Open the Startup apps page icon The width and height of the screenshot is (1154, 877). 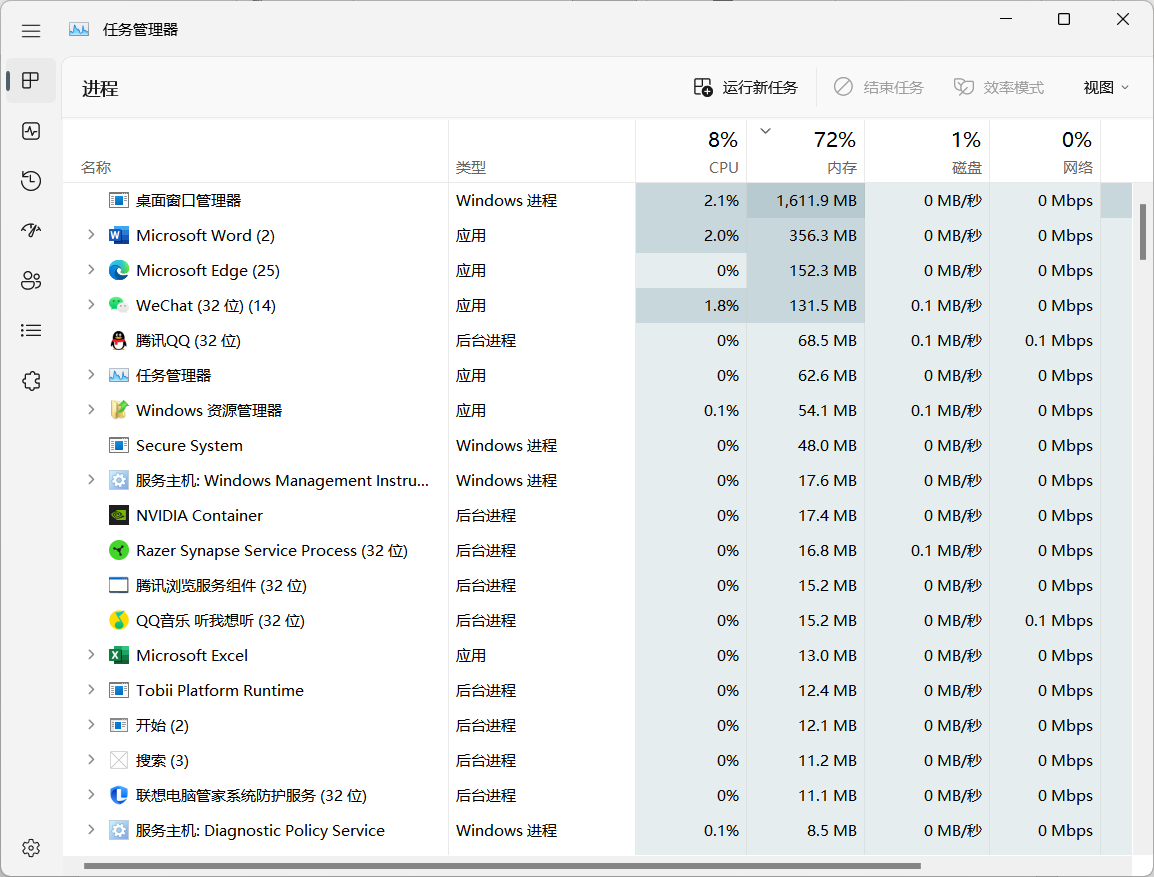tap(31, 230)
